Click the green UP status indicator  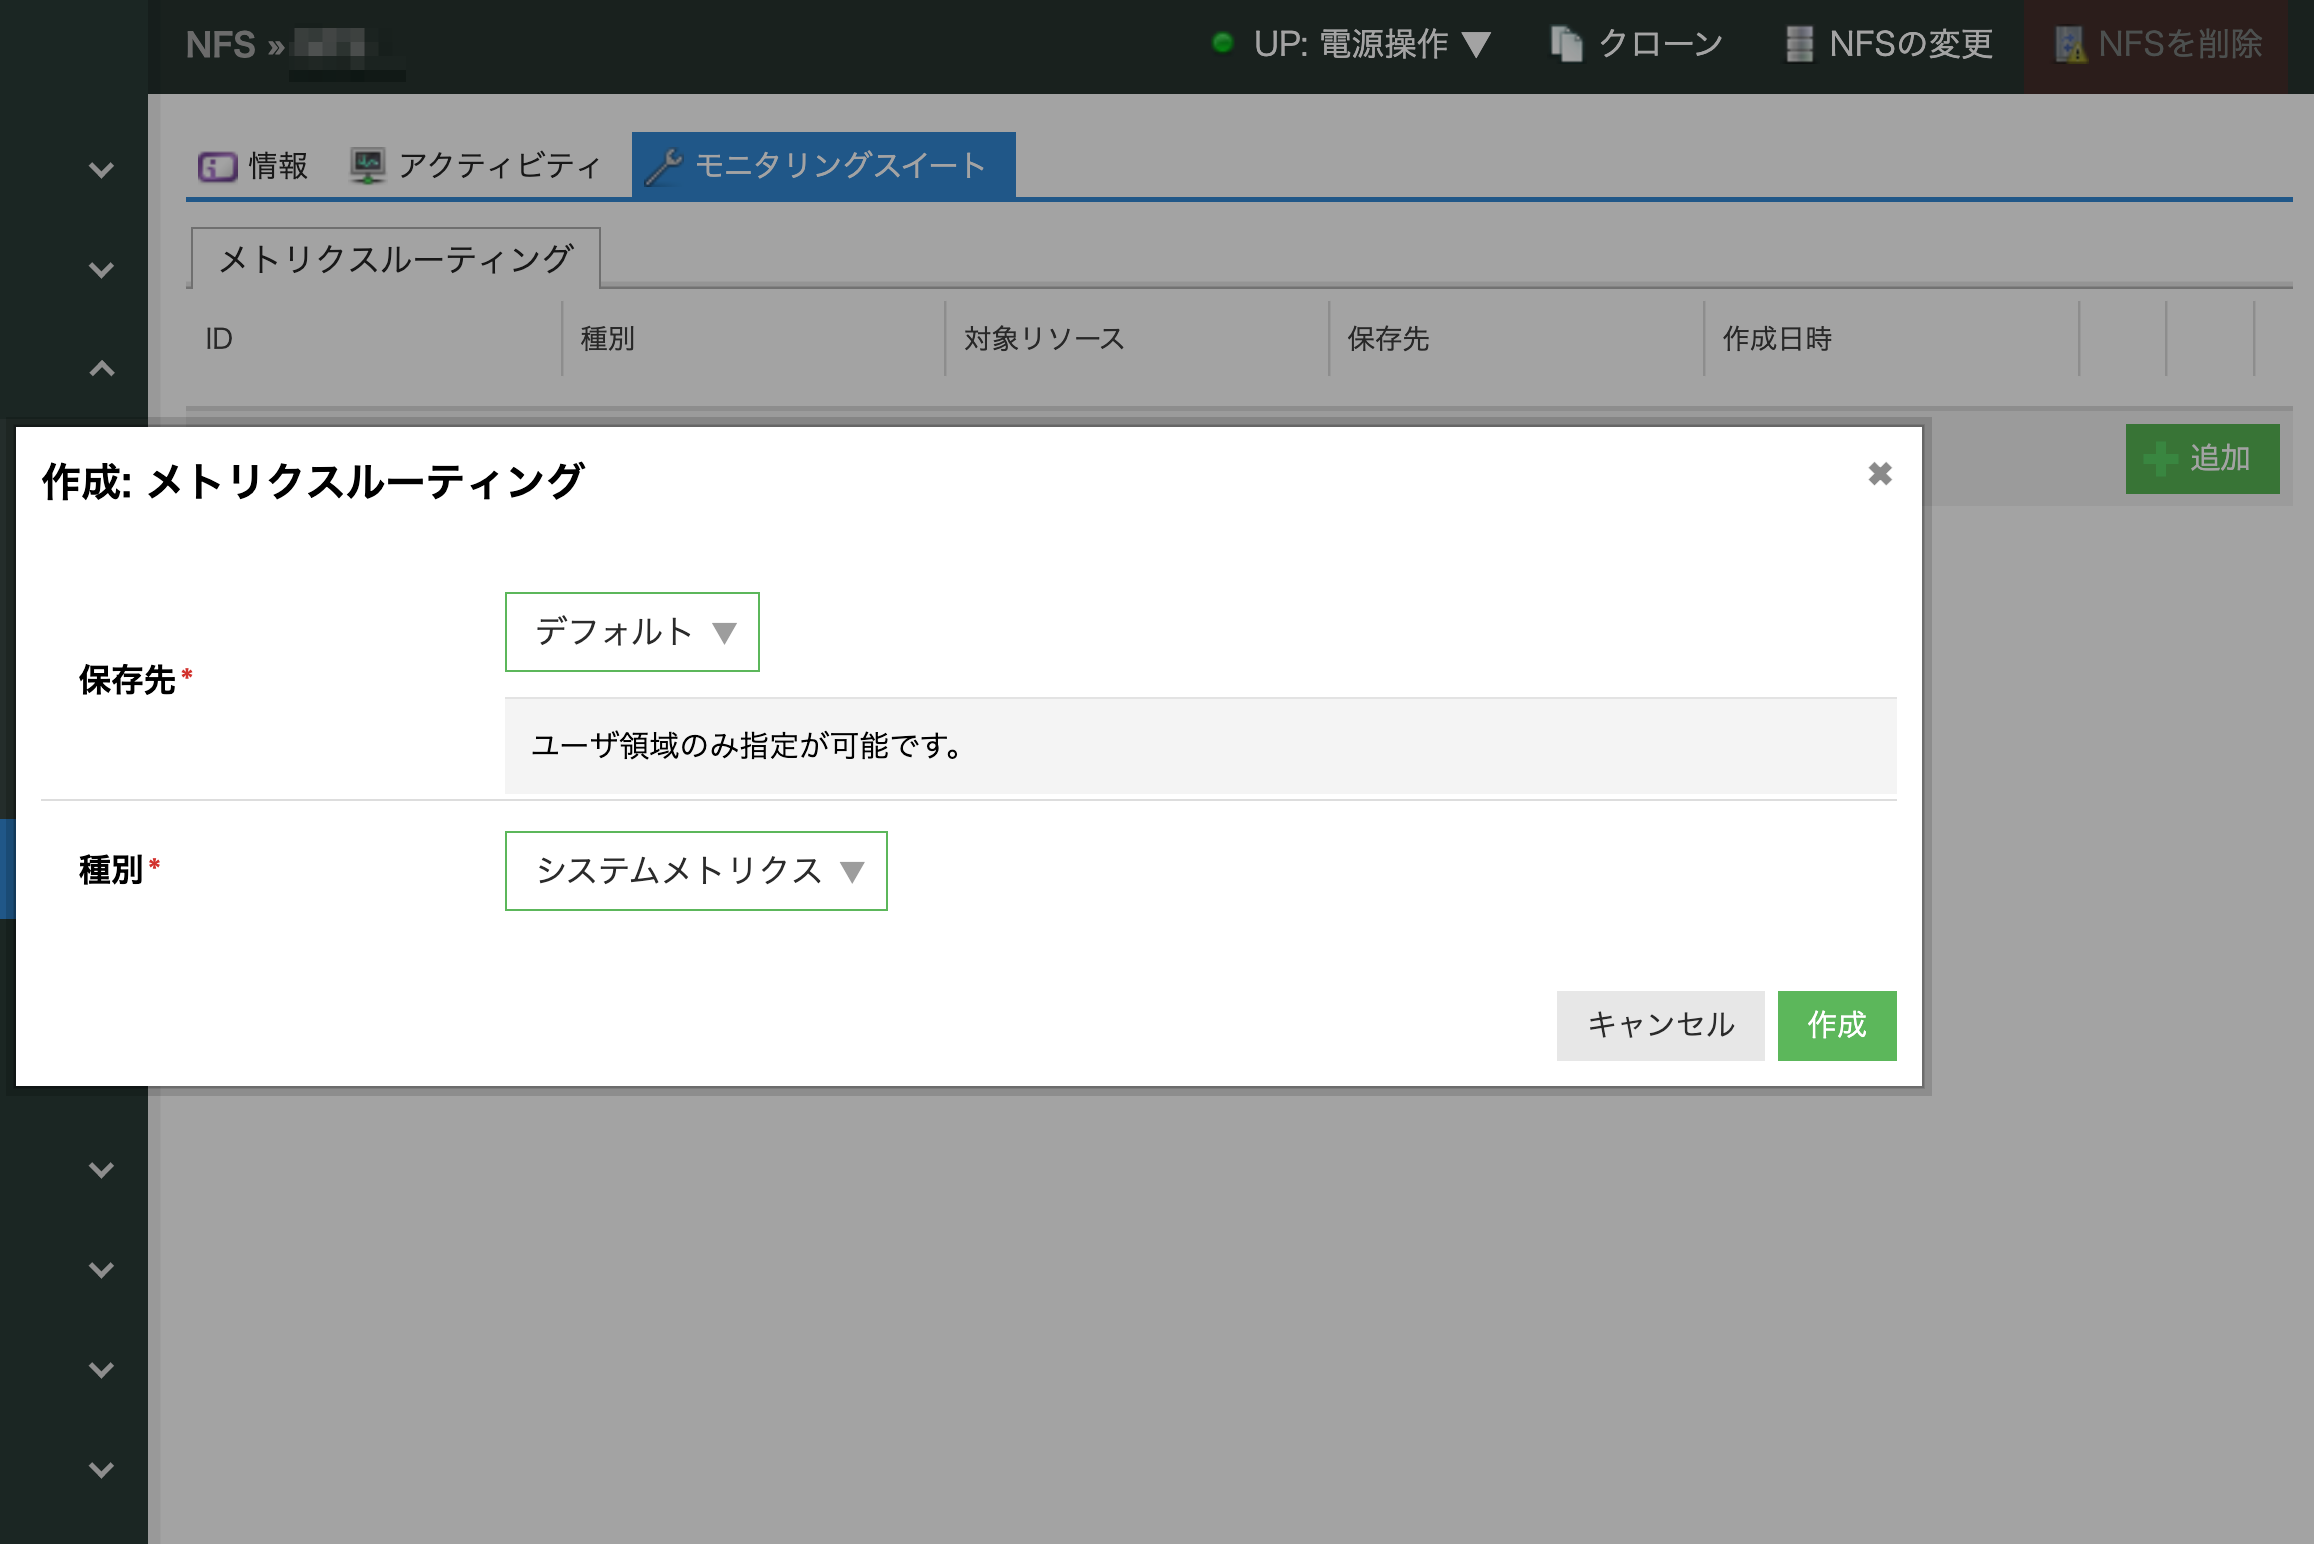coord(1221,43)
